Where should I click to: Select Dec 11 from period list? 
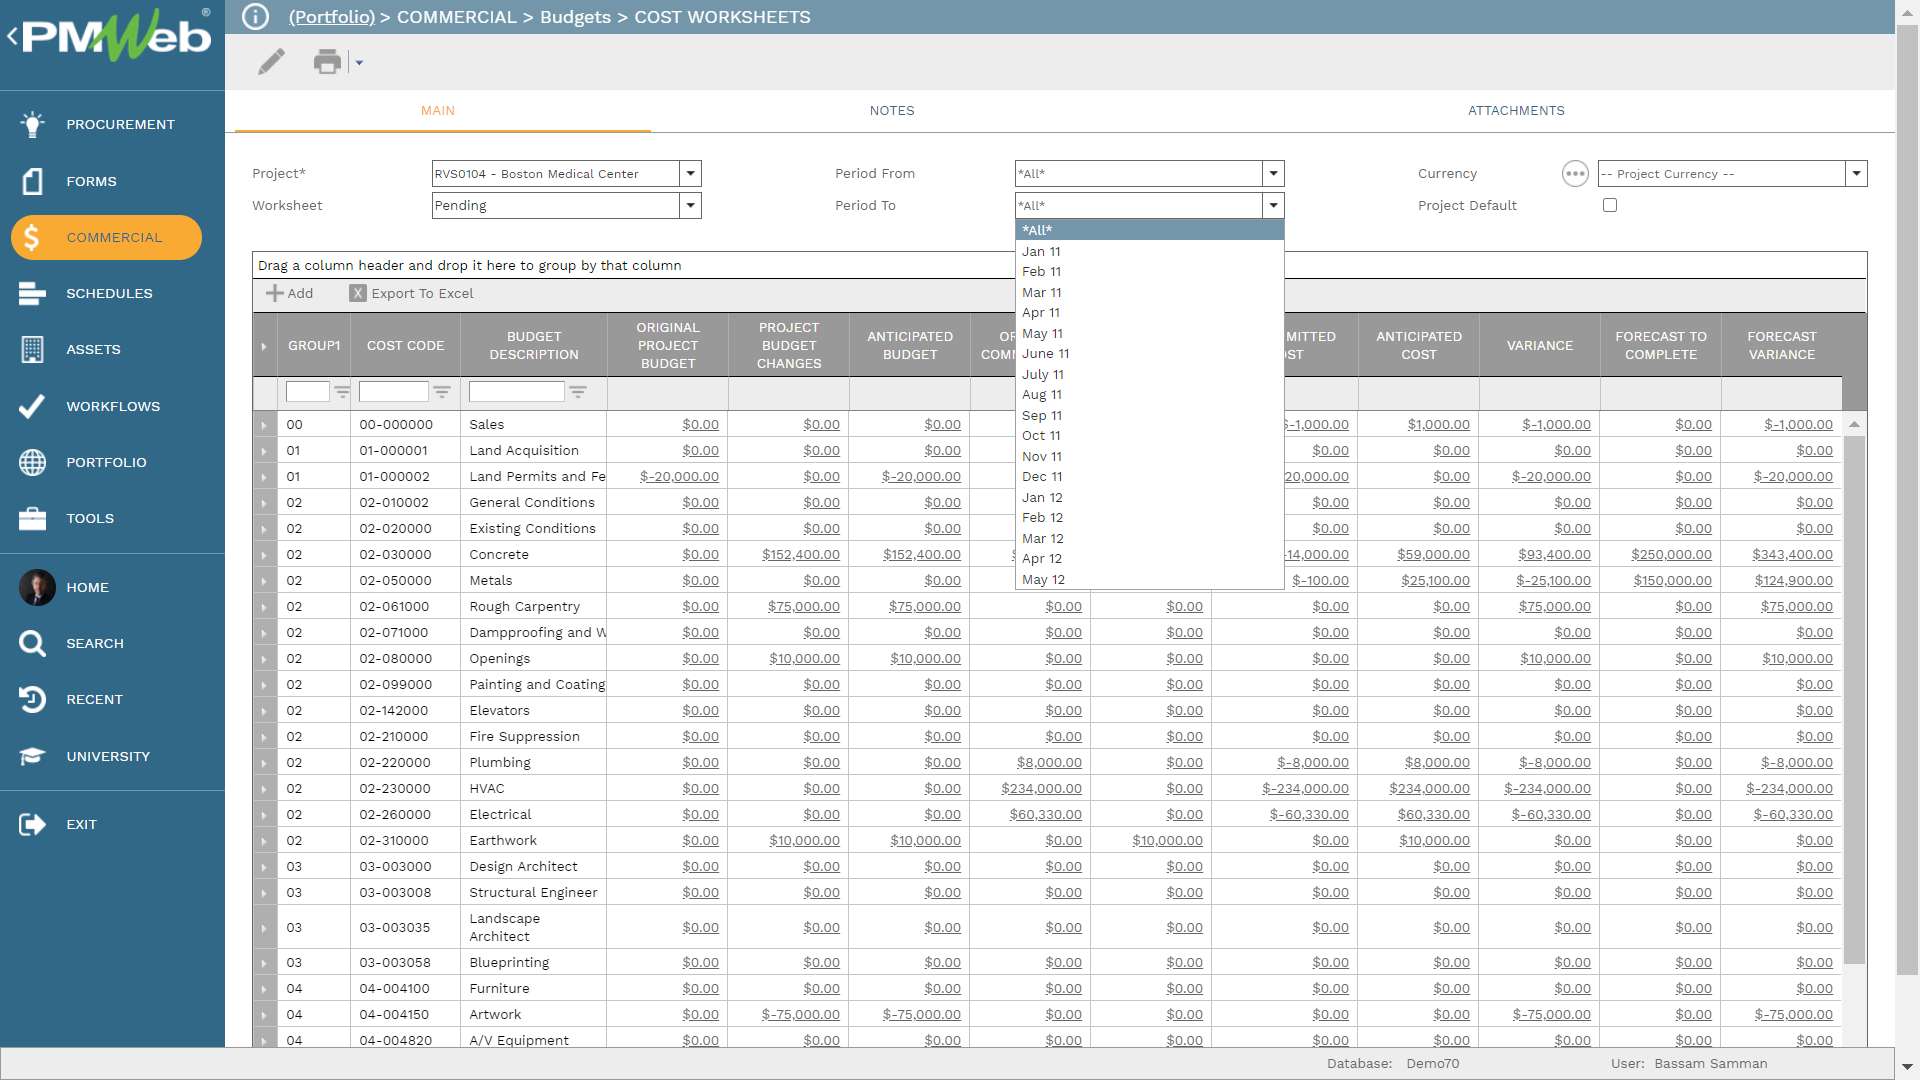[x=1149, y=477]
